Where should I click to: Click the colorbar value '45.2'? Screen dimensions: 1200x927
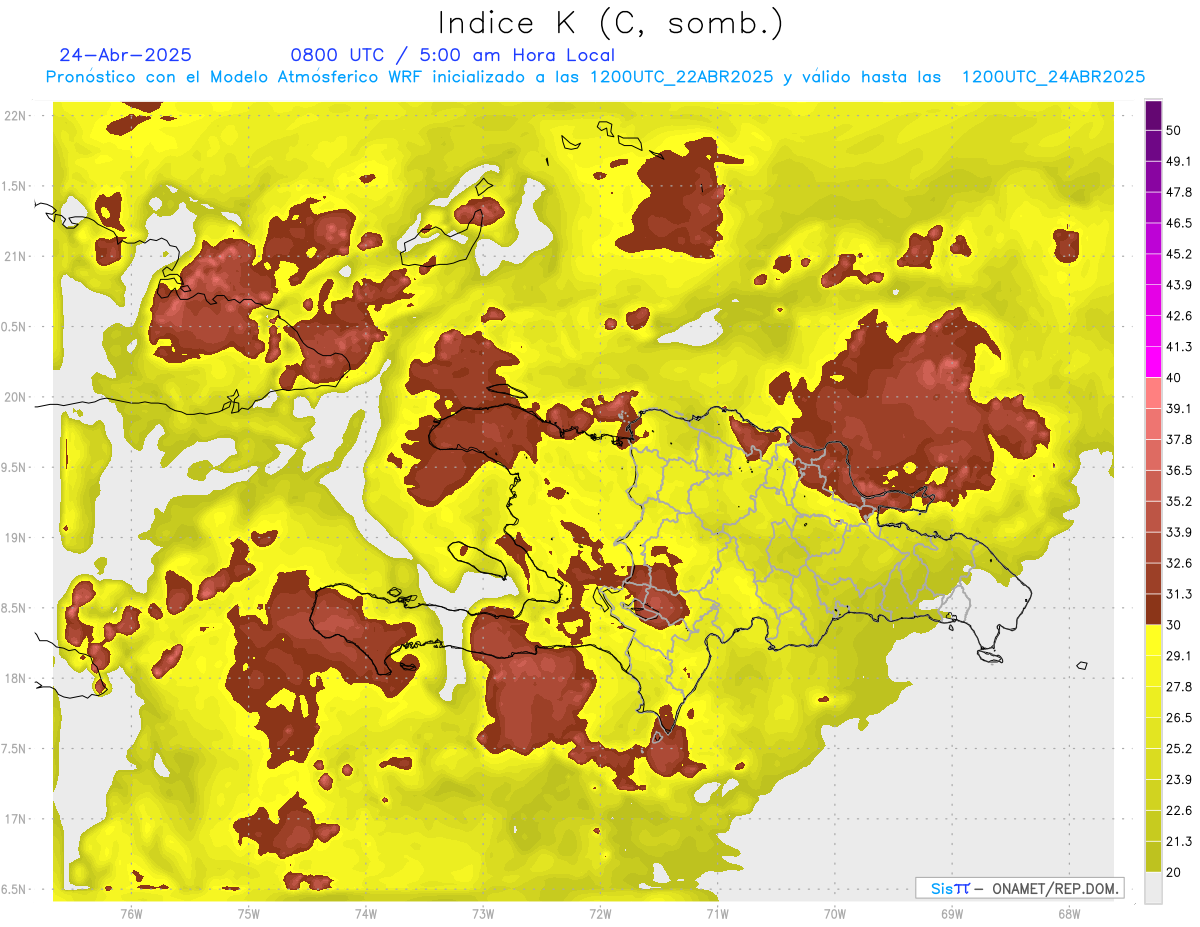coord(1179,254)
